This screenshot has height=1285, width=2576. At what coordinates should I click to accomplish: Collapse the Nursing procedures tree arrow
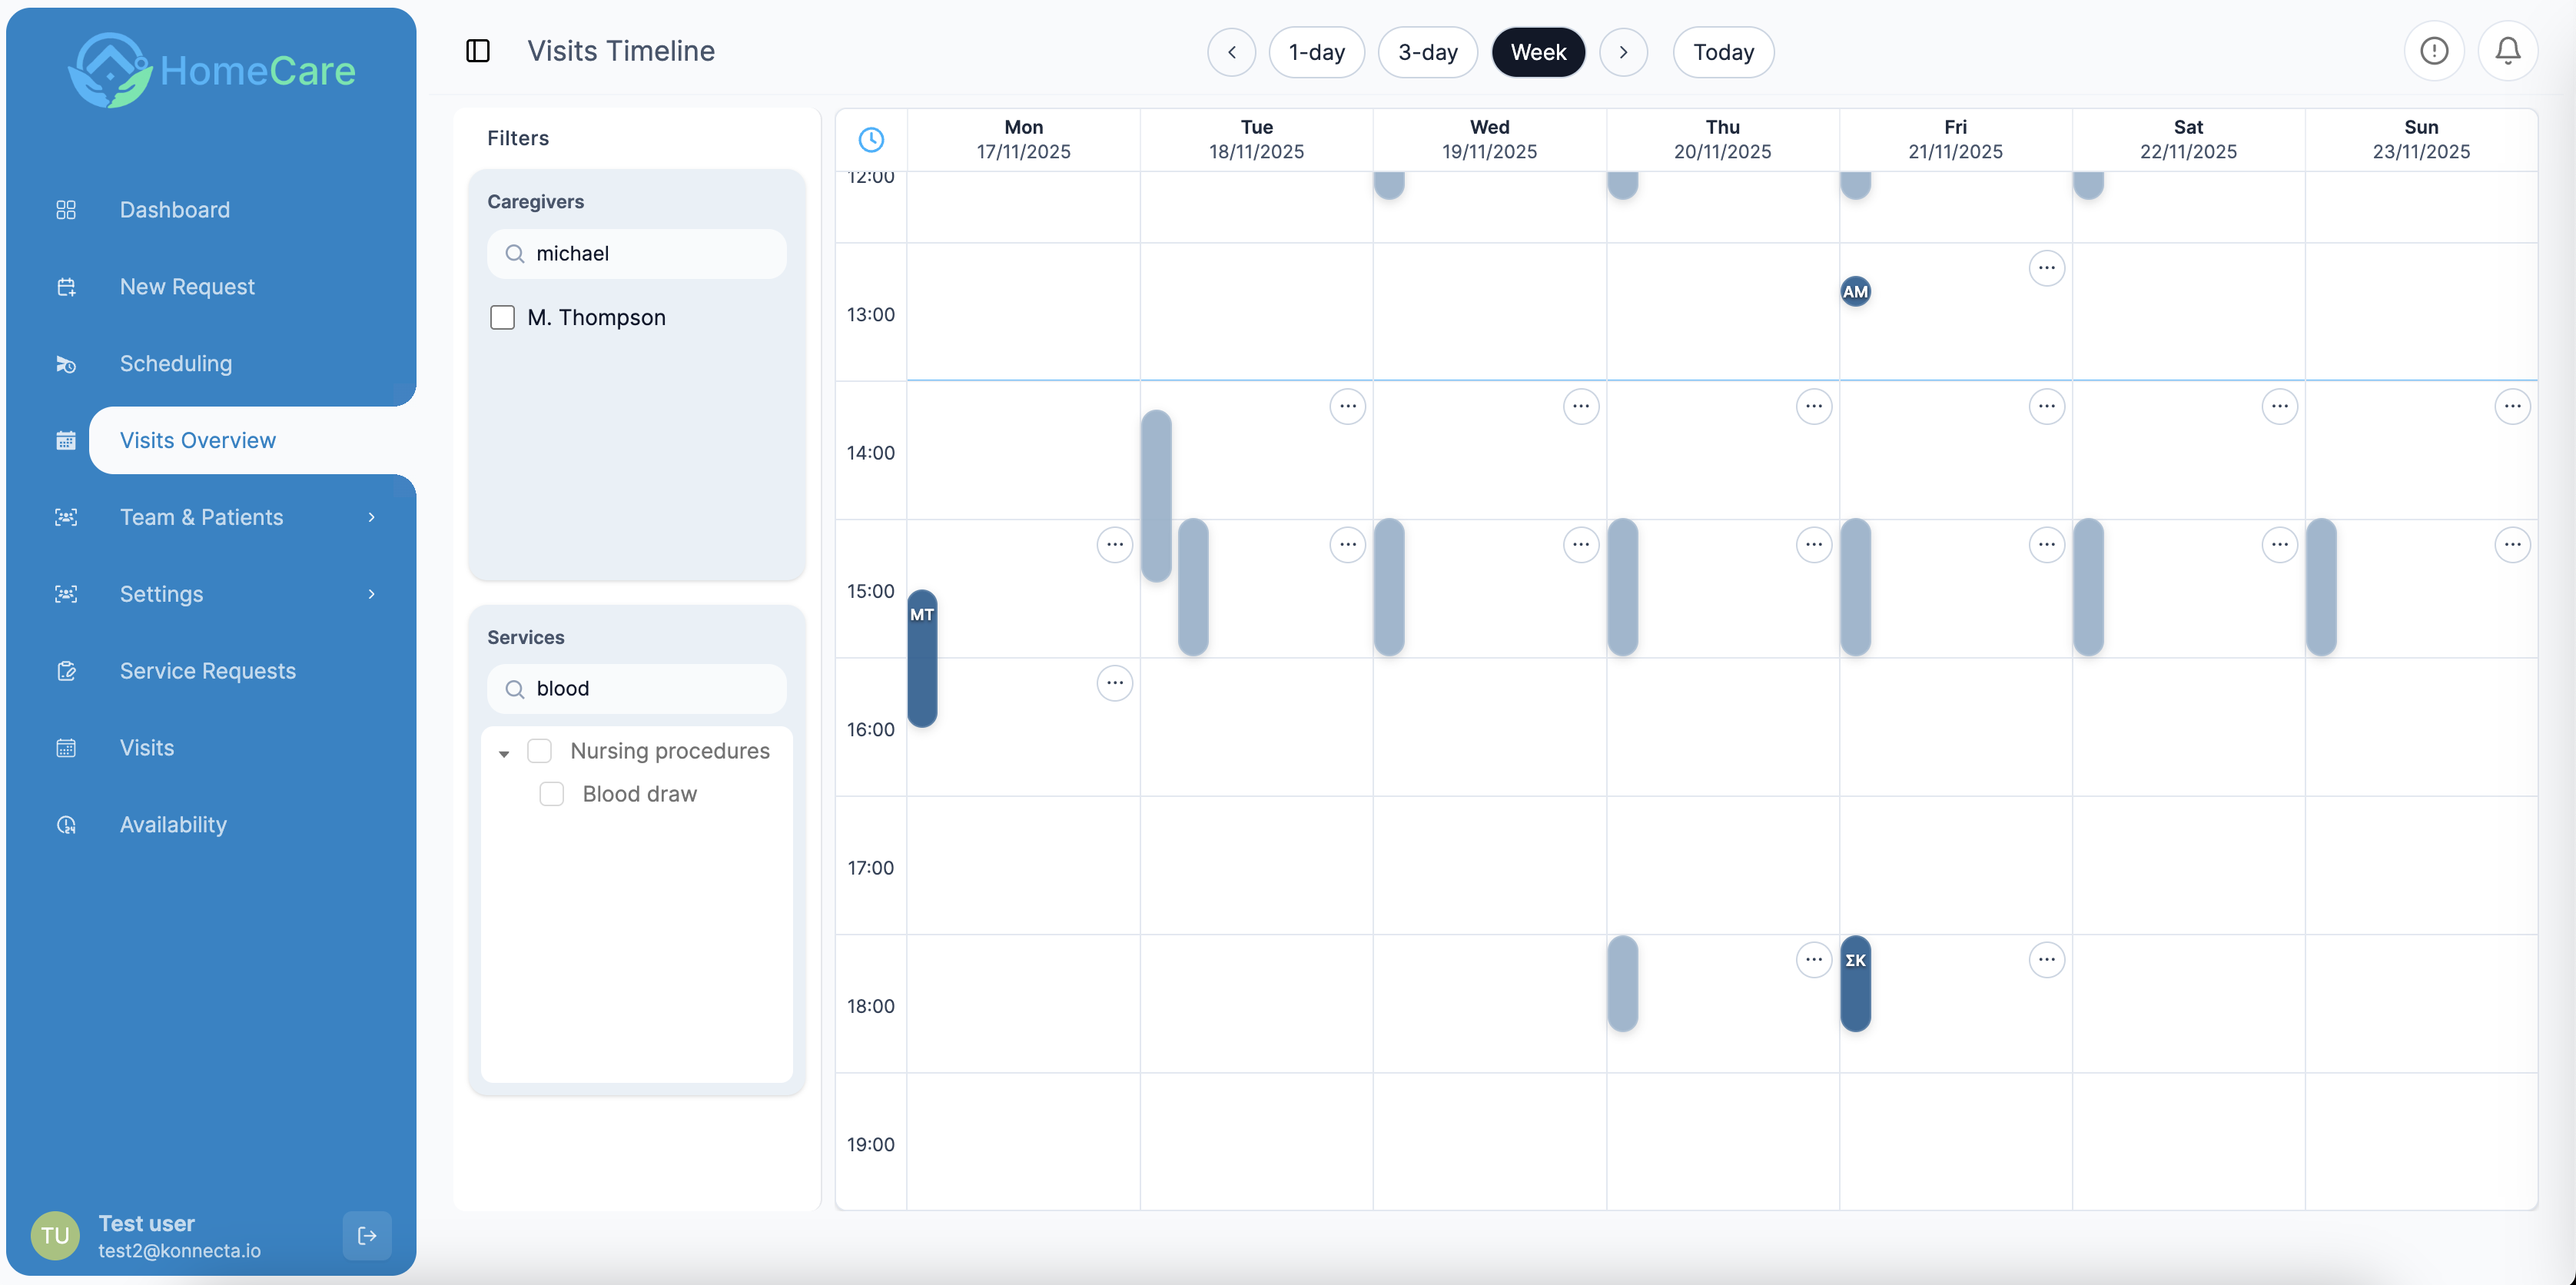pos(504,753)
